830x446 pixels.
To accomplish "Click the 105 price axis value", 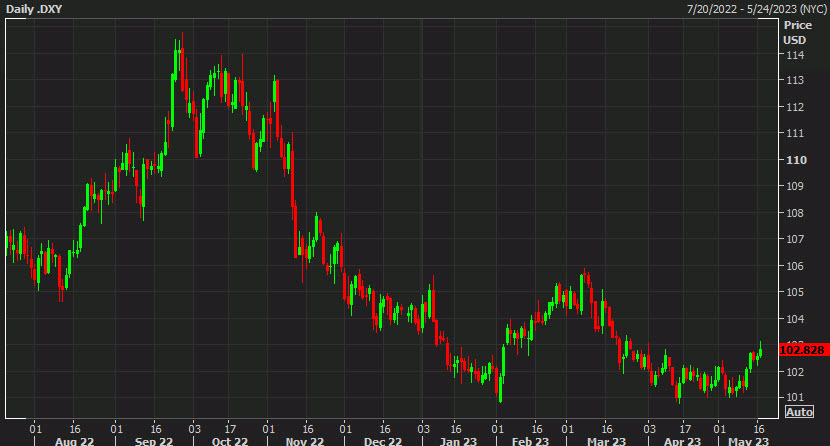I will tap(795, 292).
